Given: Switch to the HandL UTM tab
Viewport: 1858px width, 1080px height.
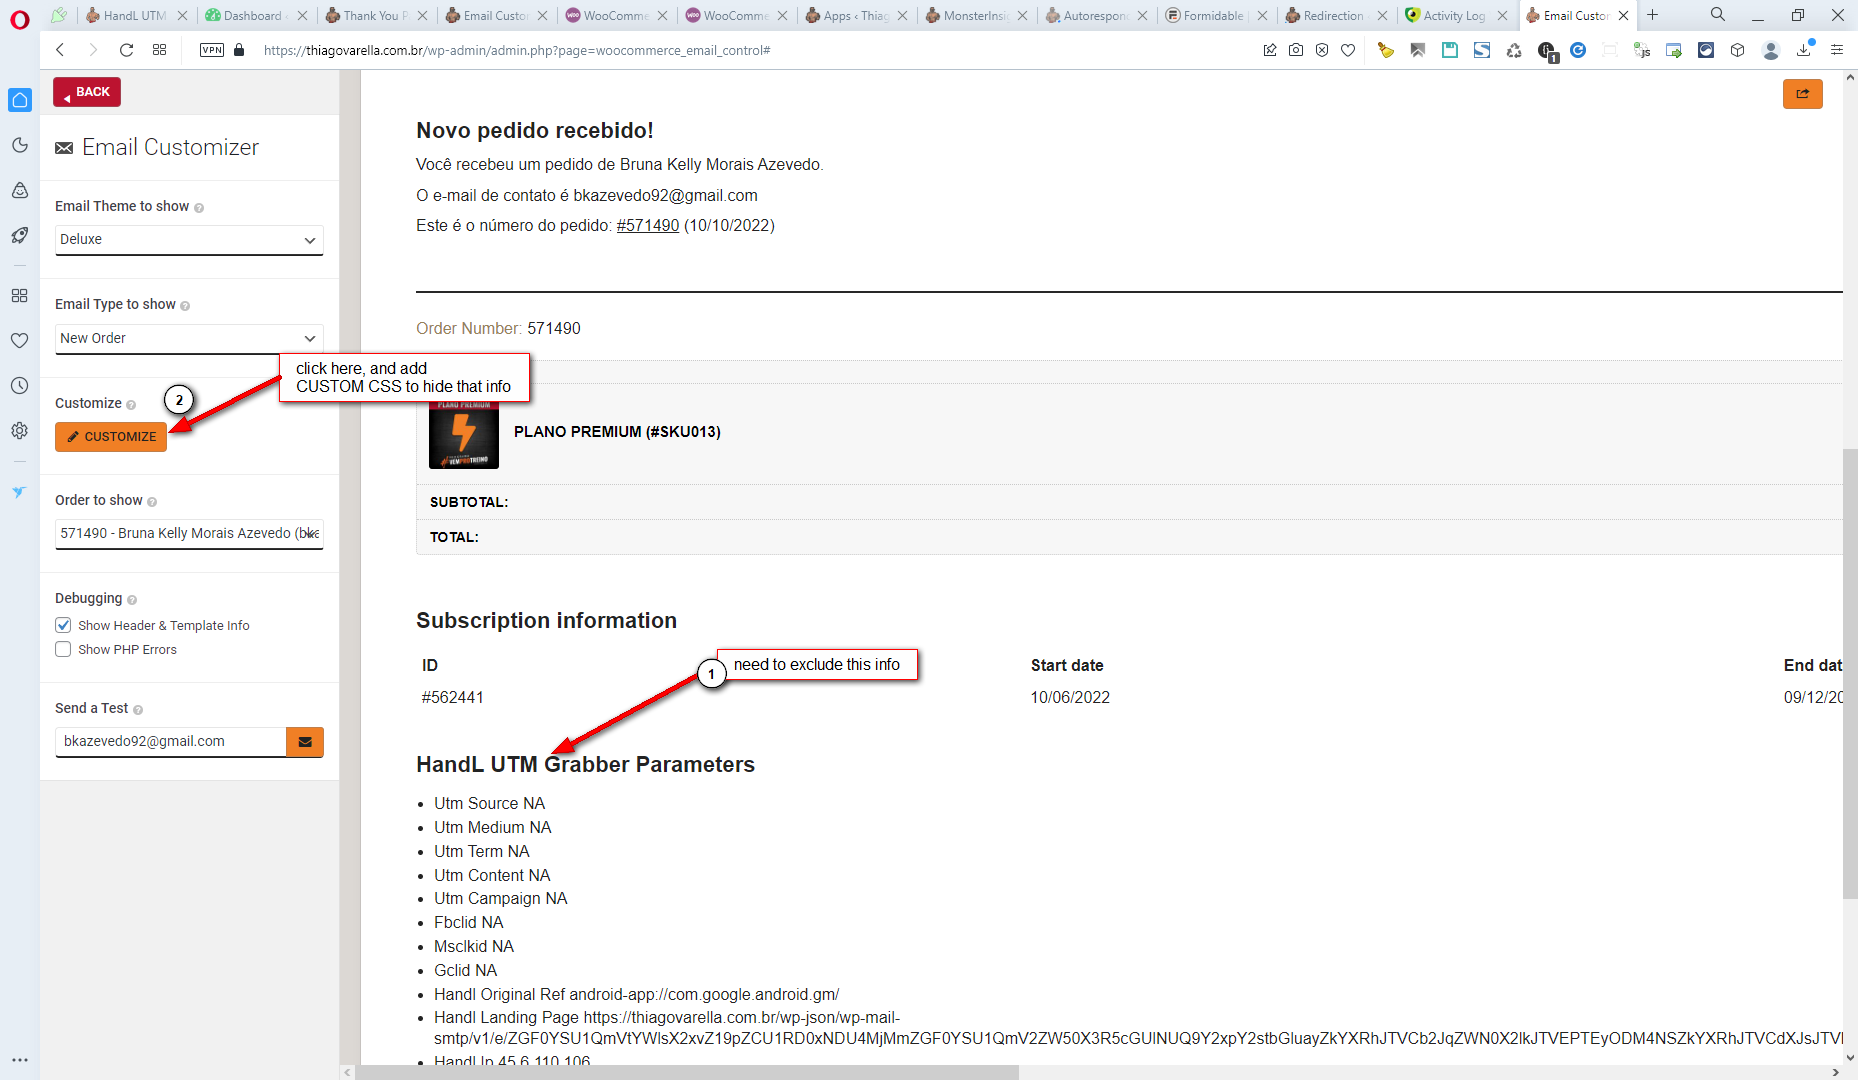Looking at the screenshot, I should 134,15.
